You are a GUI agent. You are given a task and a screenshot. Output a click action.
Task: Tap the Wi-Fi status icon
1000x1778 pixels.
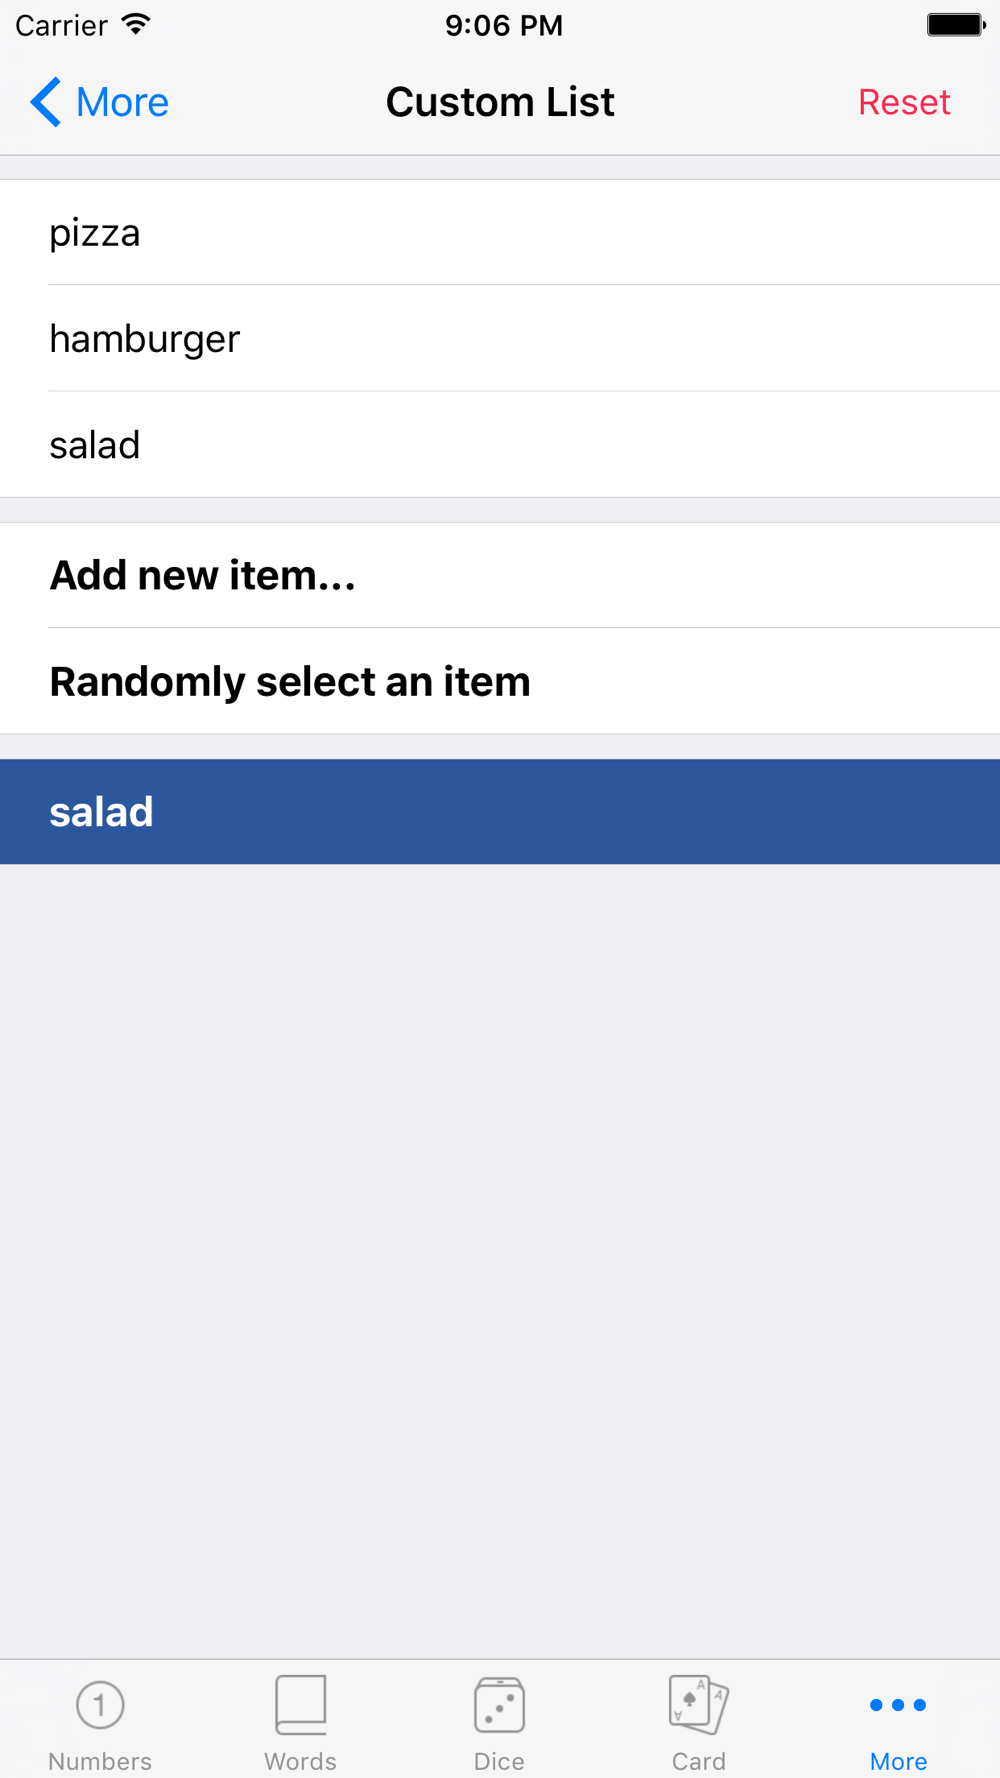coord(136,25)
